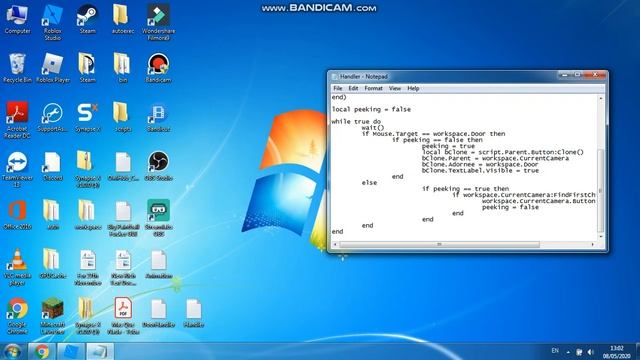Click the 'peeking = true' line
Viewport: 640px width, 360px height.
(x=448, y=146)
